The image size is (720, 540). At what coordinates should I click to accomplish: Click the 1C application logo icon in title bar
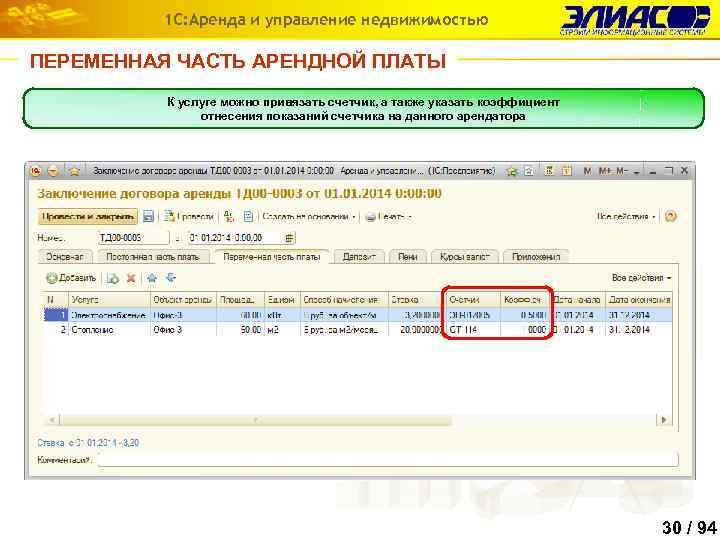coord(36,171)
